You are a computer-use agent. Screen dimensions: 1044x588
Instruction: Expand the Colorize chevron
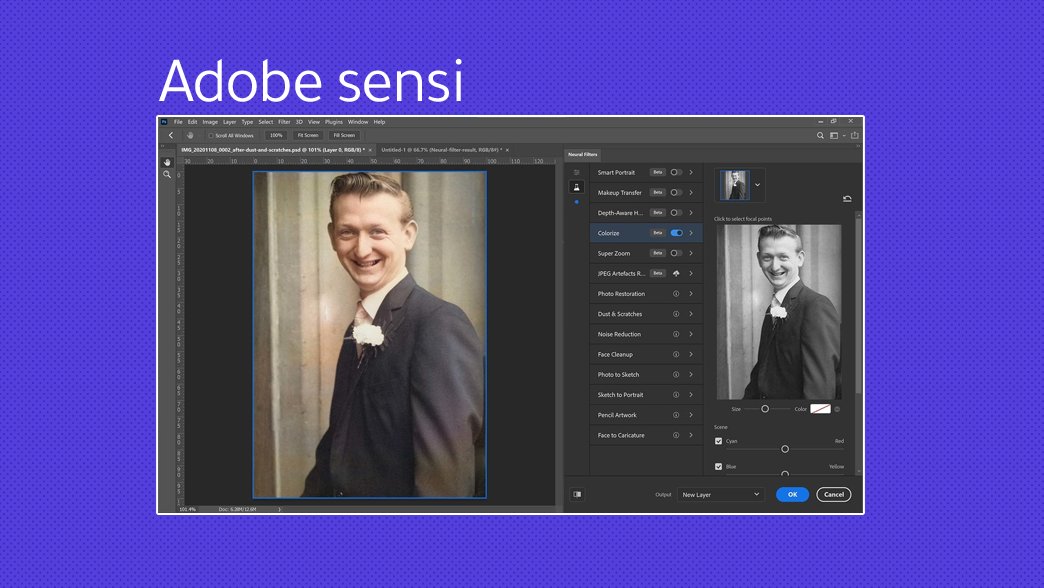(691, 233)
